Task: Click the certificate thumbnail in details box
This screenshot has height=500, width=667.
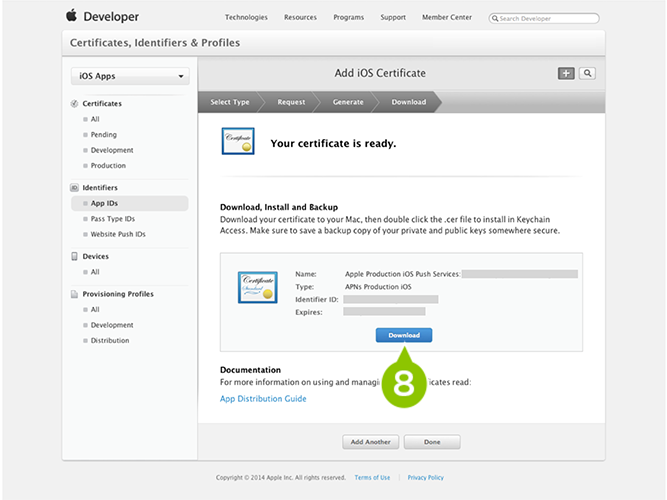Action: coord(258,287)
